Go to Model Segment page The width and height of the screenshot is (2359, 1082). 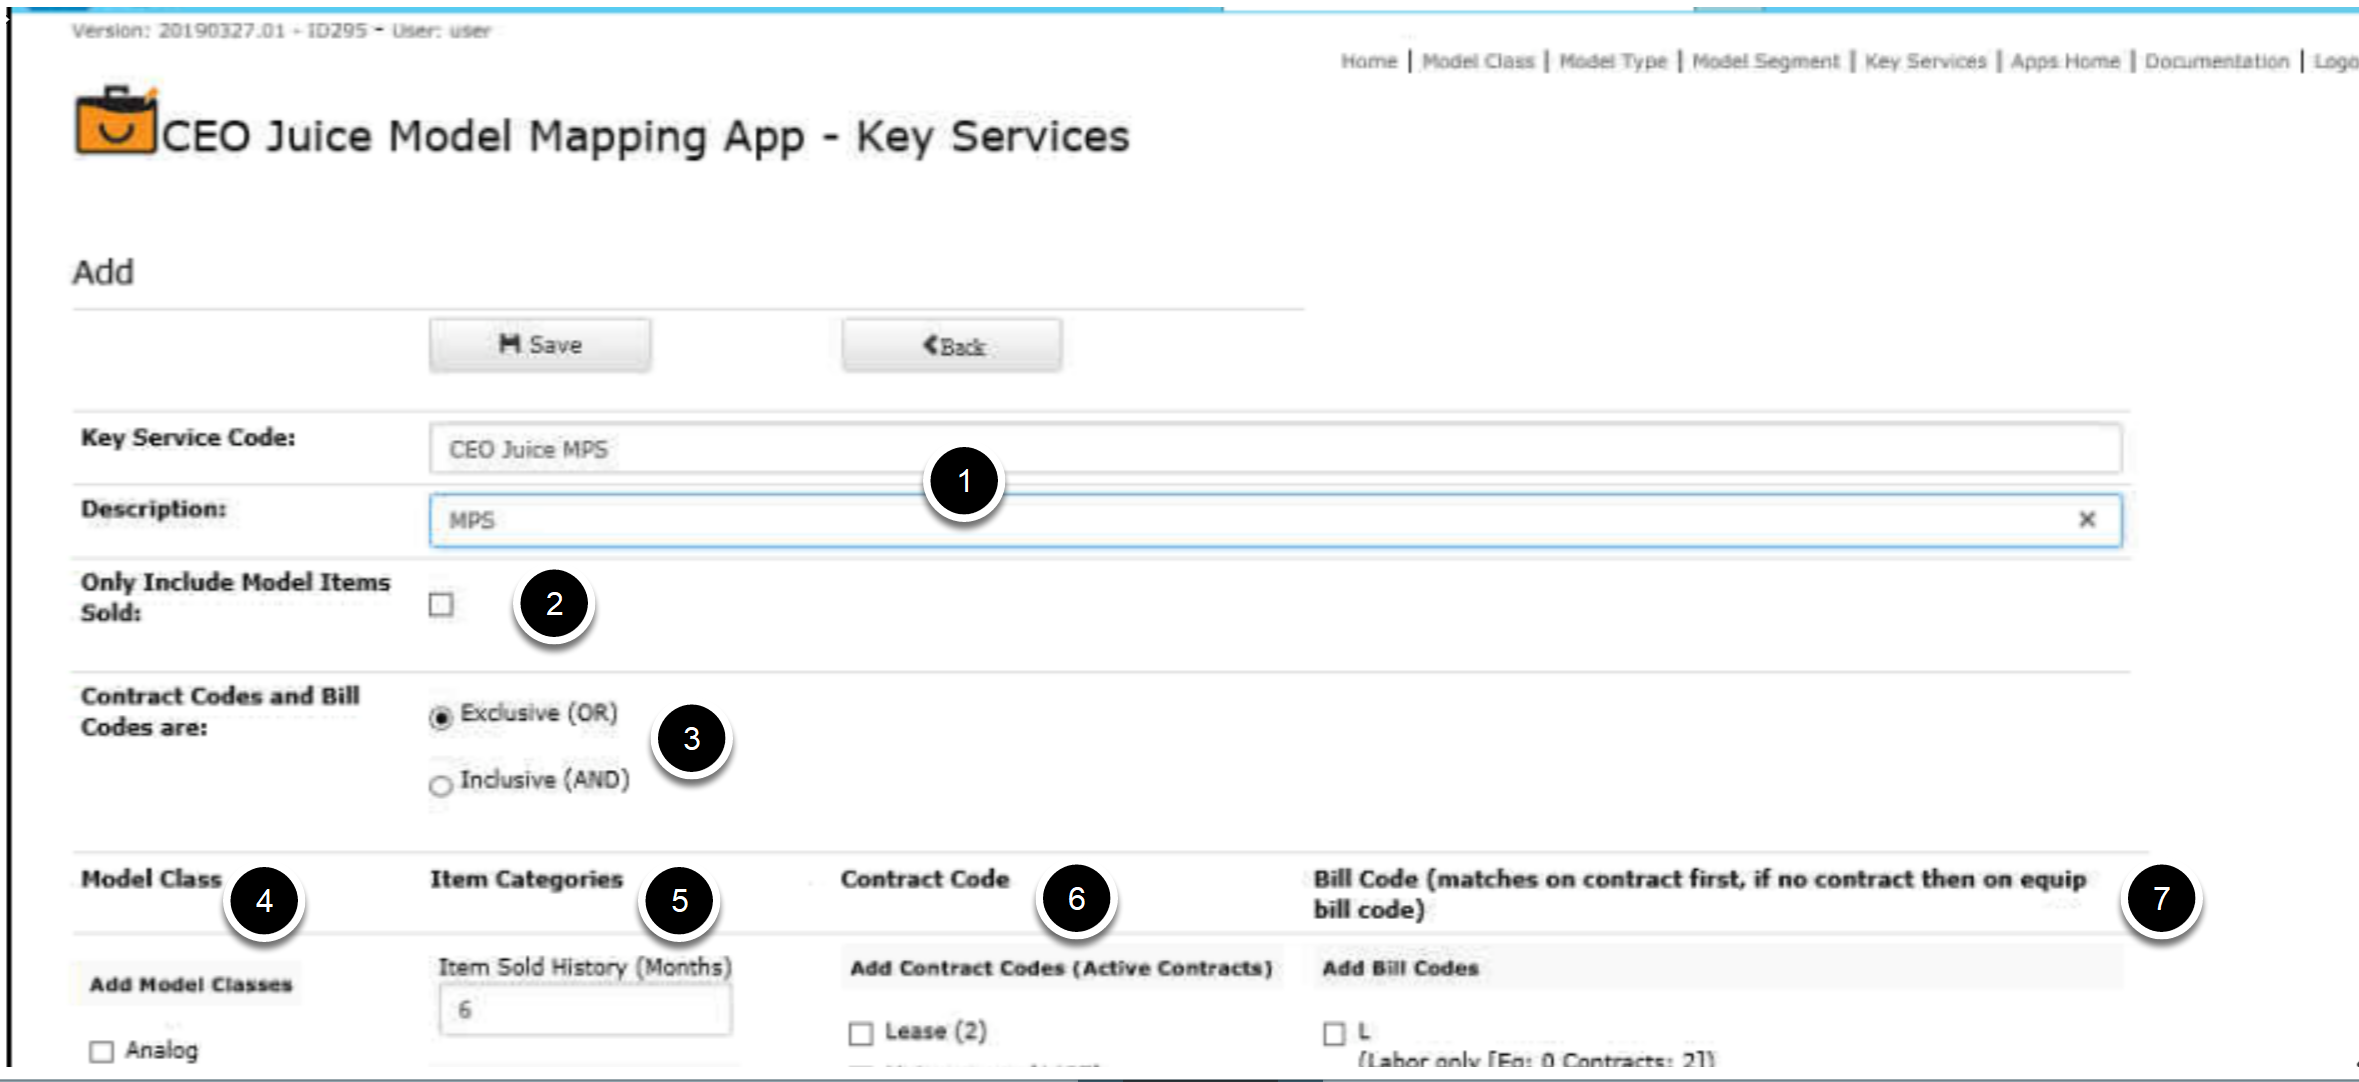pyautogui.click(x=1766, y=61)
